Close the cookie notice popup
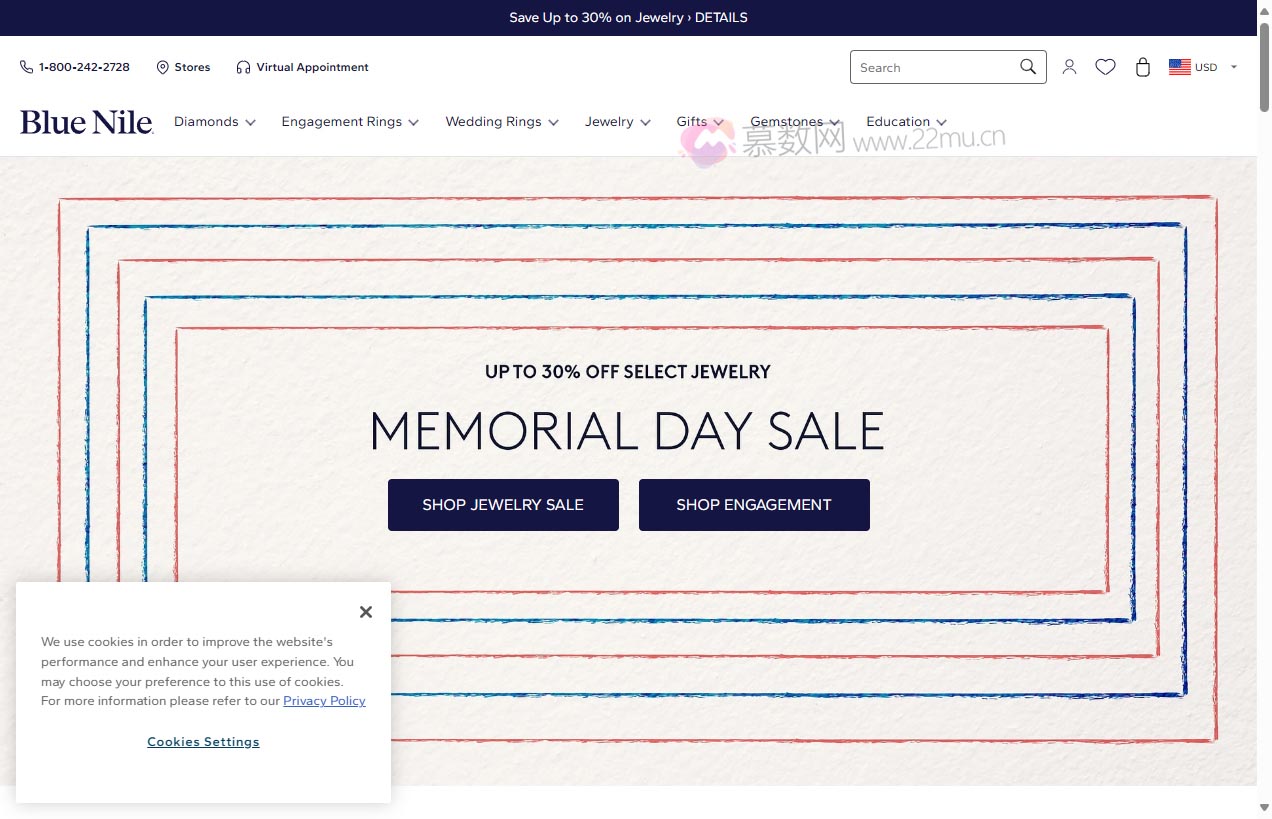Screen dimensions: 1272x819 366,612
